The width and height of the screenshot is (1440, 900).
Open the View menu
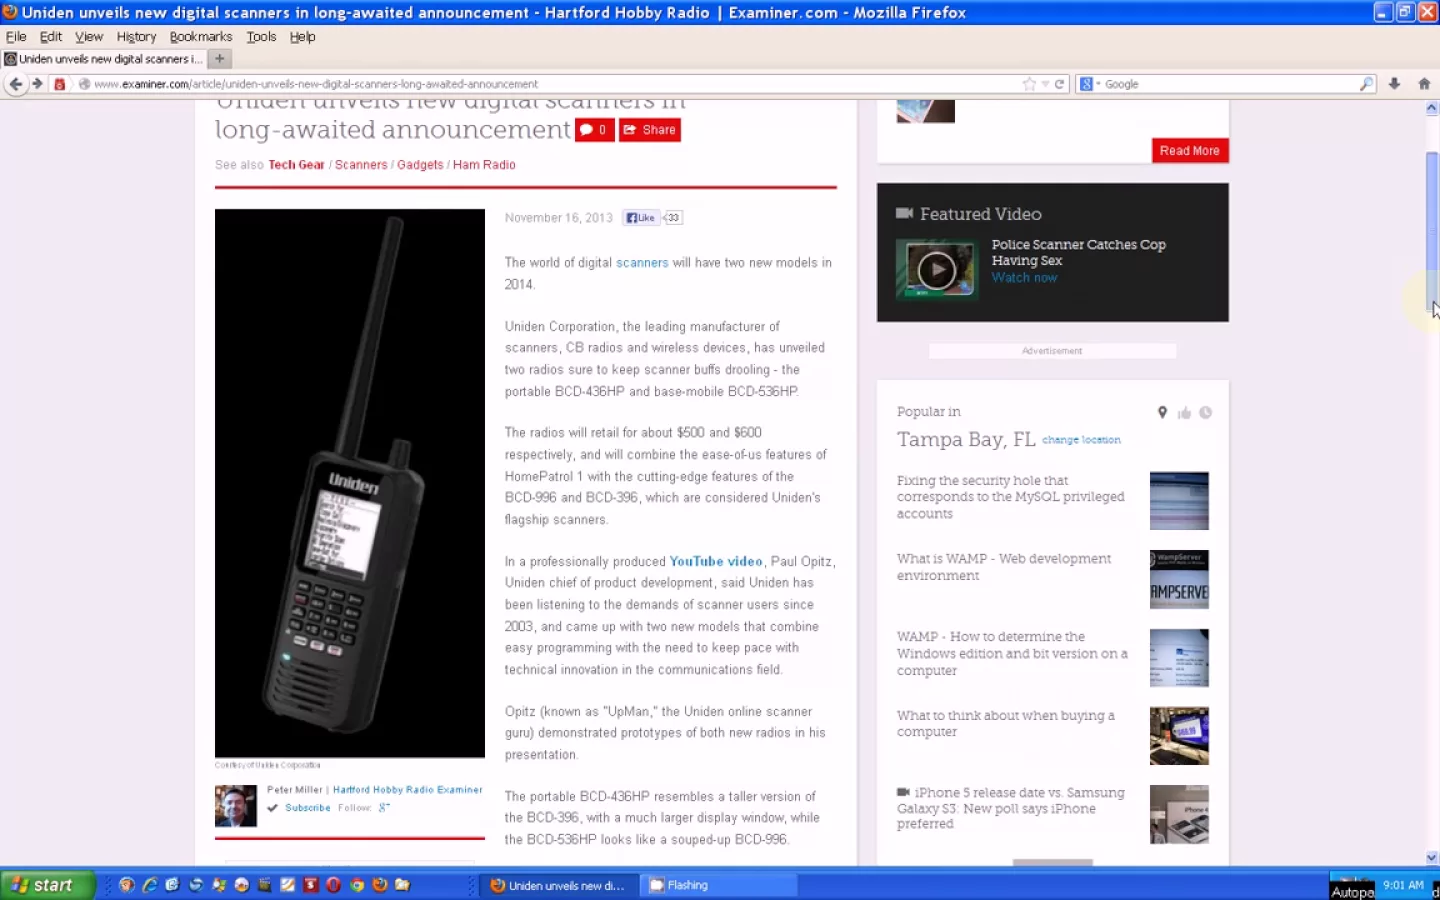pyautogui.click(x=89, y=37)
